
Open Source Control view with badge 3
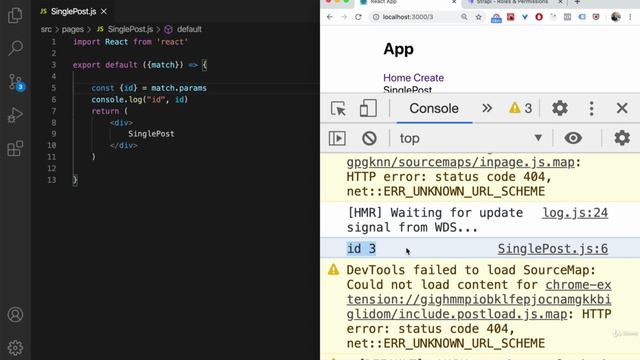click(x=16, y=82)
